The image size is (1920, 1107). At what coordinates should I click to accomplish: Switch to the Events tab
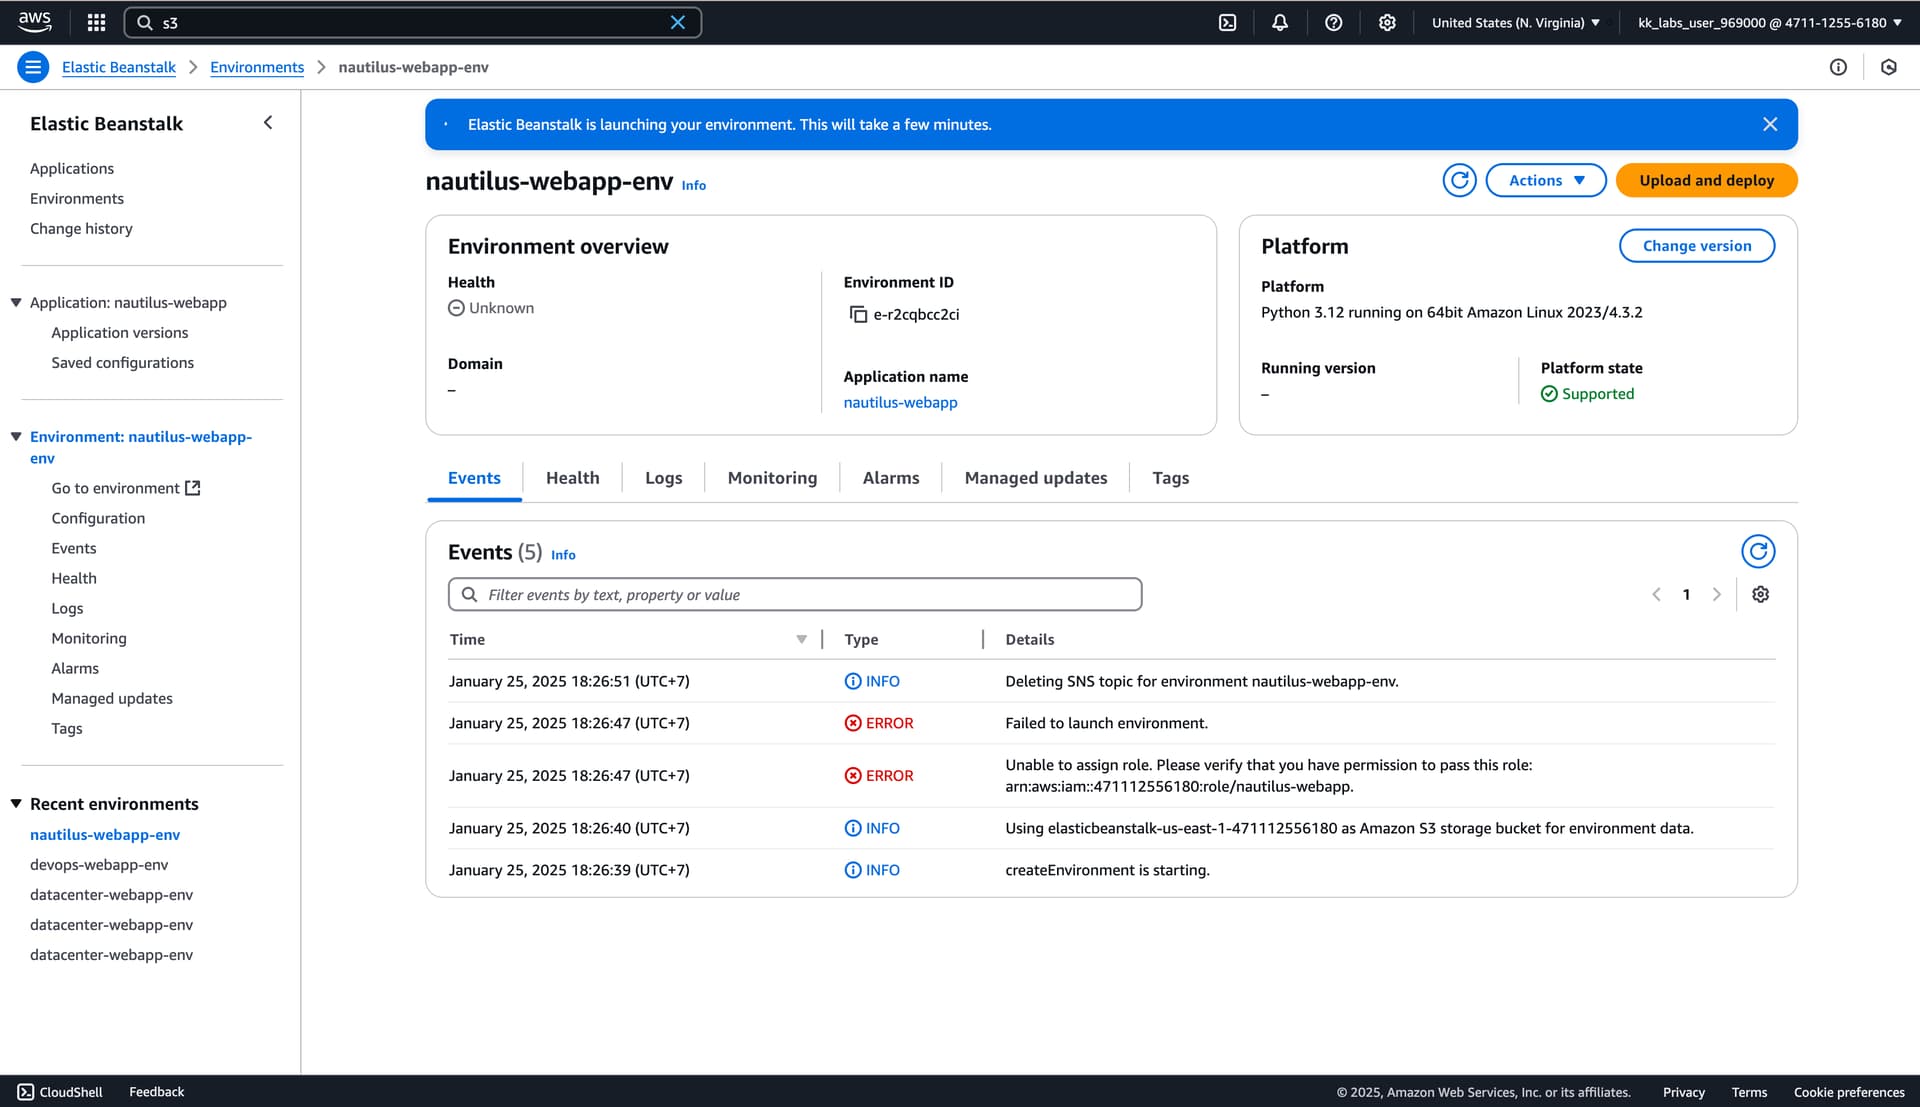[474, 478]
